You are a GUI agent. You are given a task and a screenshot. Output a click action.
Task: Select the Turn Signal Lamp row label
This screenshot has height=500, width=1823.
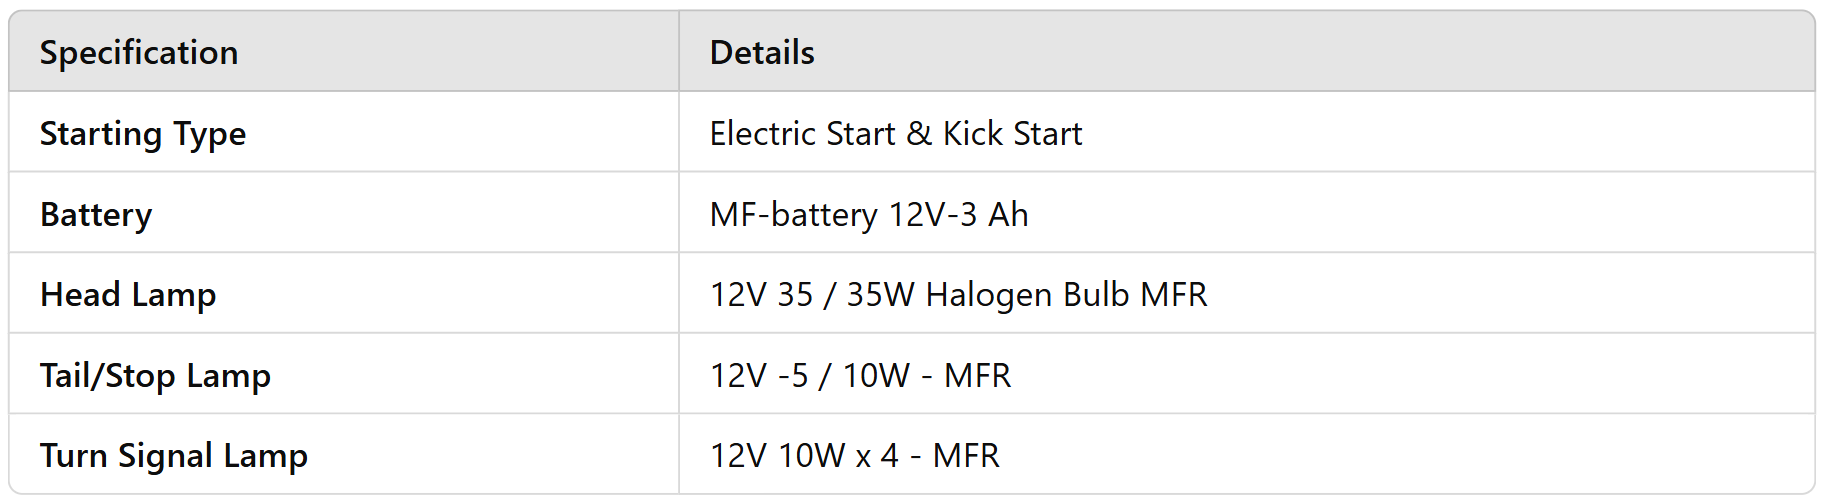click(x=174, y=456)
